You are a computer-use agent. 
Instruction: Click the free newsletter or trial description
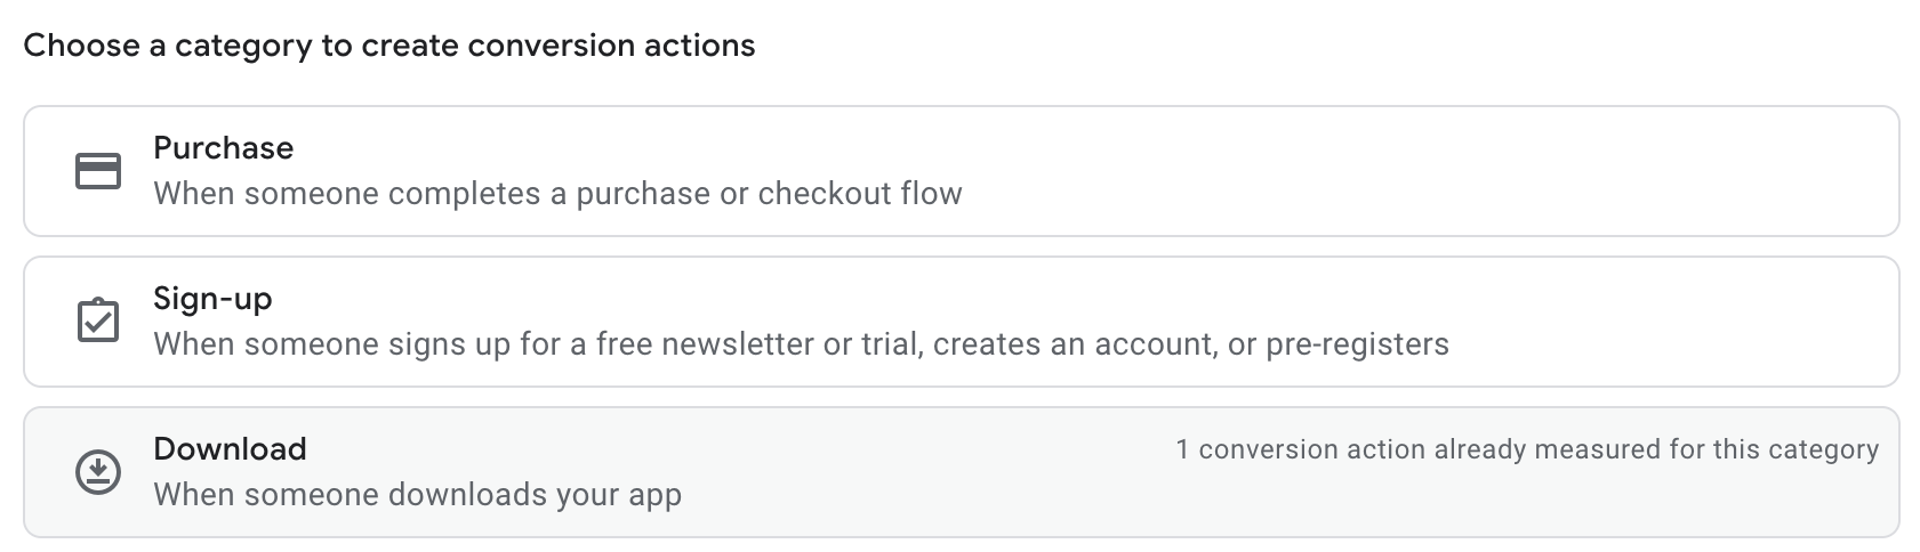(801, 344)
